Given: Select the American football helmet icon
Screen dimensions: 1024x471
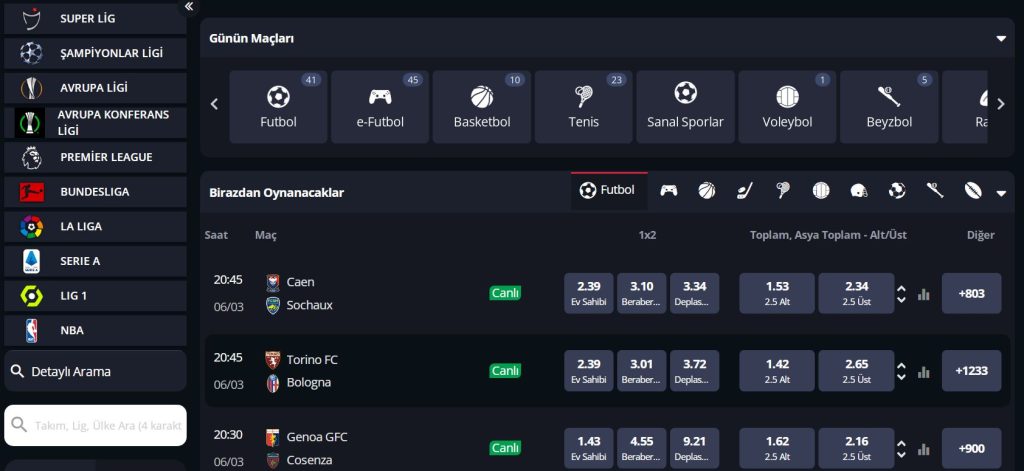Looking at the screenshot, I should tap(859, 190).
